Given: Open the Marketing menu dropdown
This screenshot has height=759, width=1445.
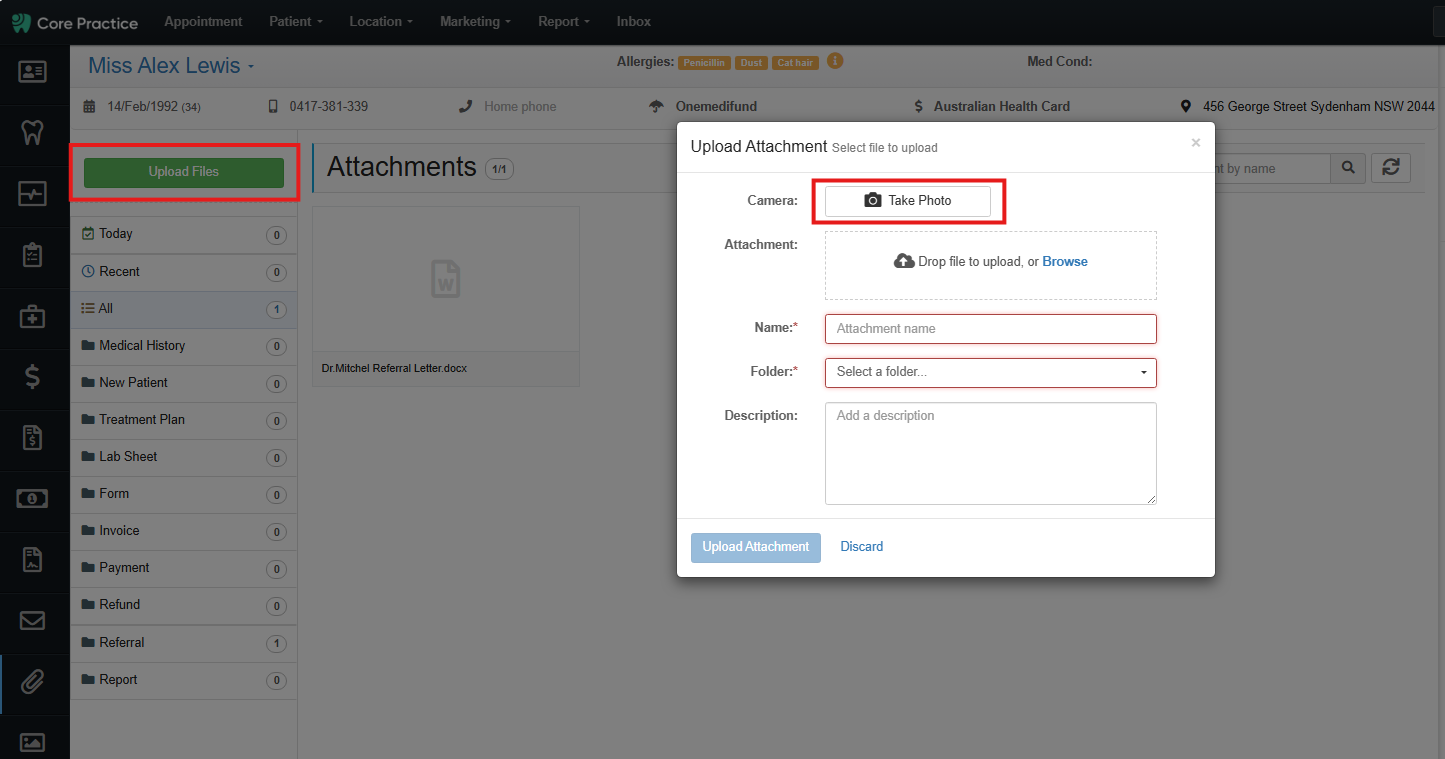Looking at the screenshot, I should (x=475, y=21).
